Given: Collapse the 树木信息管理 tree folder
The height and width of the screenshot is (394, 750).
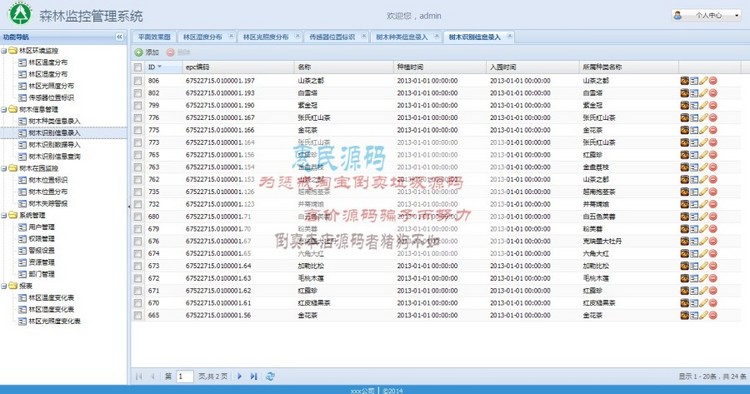Looking at the screenshot, I should click(4, 109).
